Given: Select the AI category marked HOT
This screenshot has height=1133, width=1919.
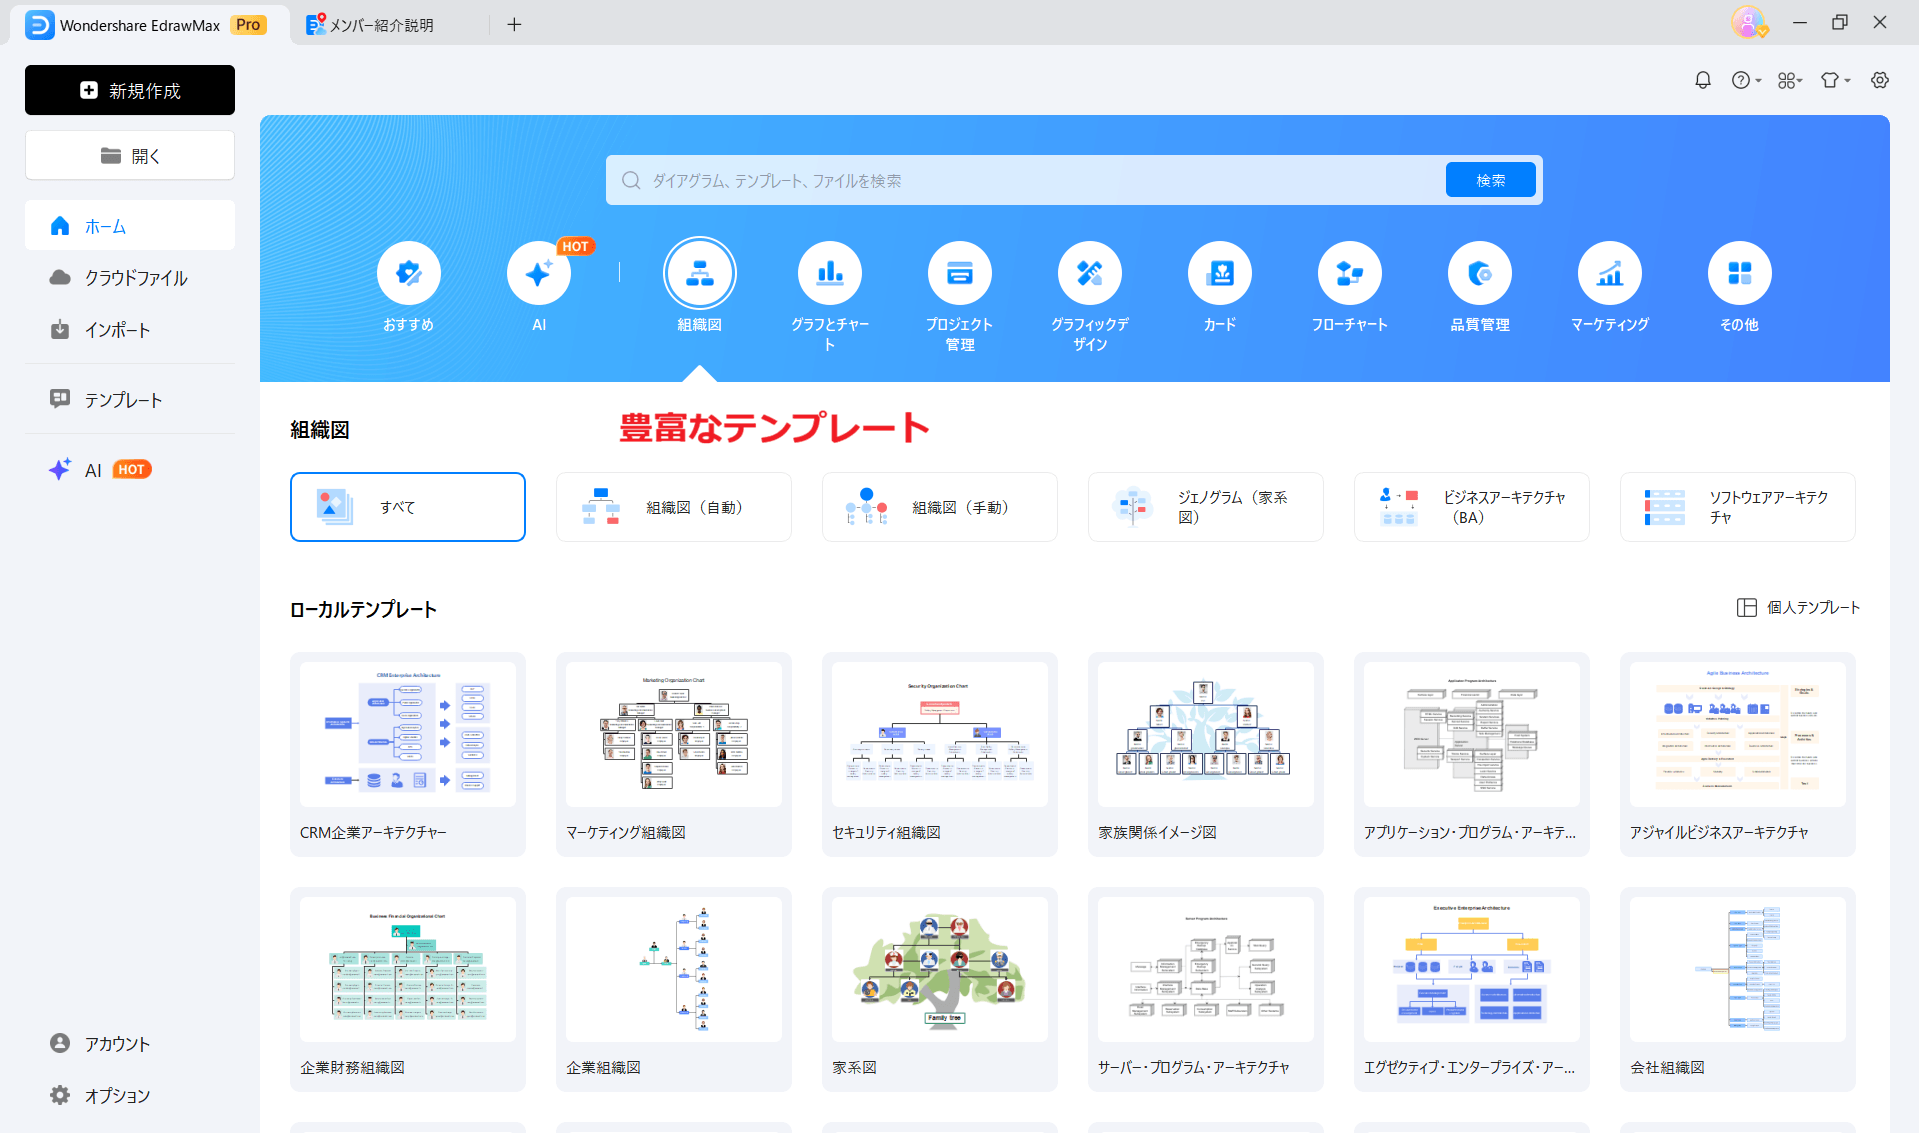Looking at the screenshot, I should 539,272.
